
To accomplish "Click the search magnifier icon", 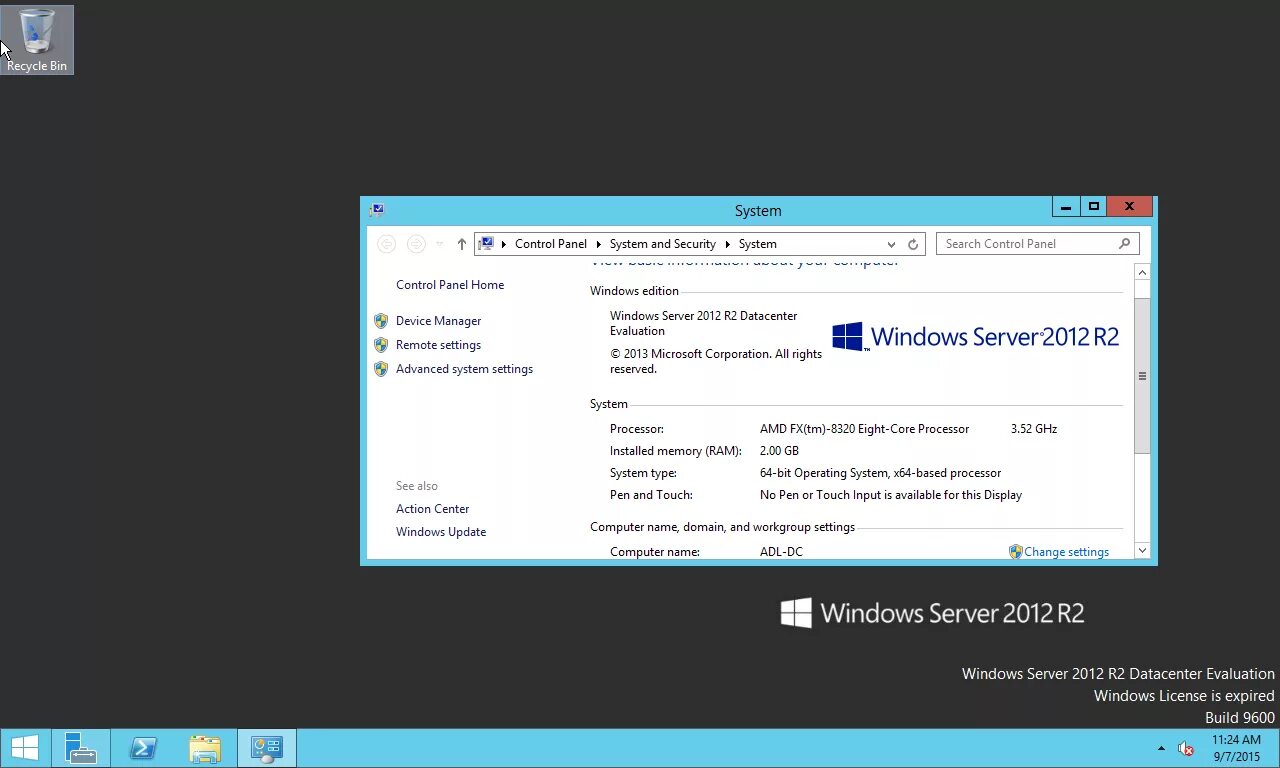I will click(x=1124, y=244).
